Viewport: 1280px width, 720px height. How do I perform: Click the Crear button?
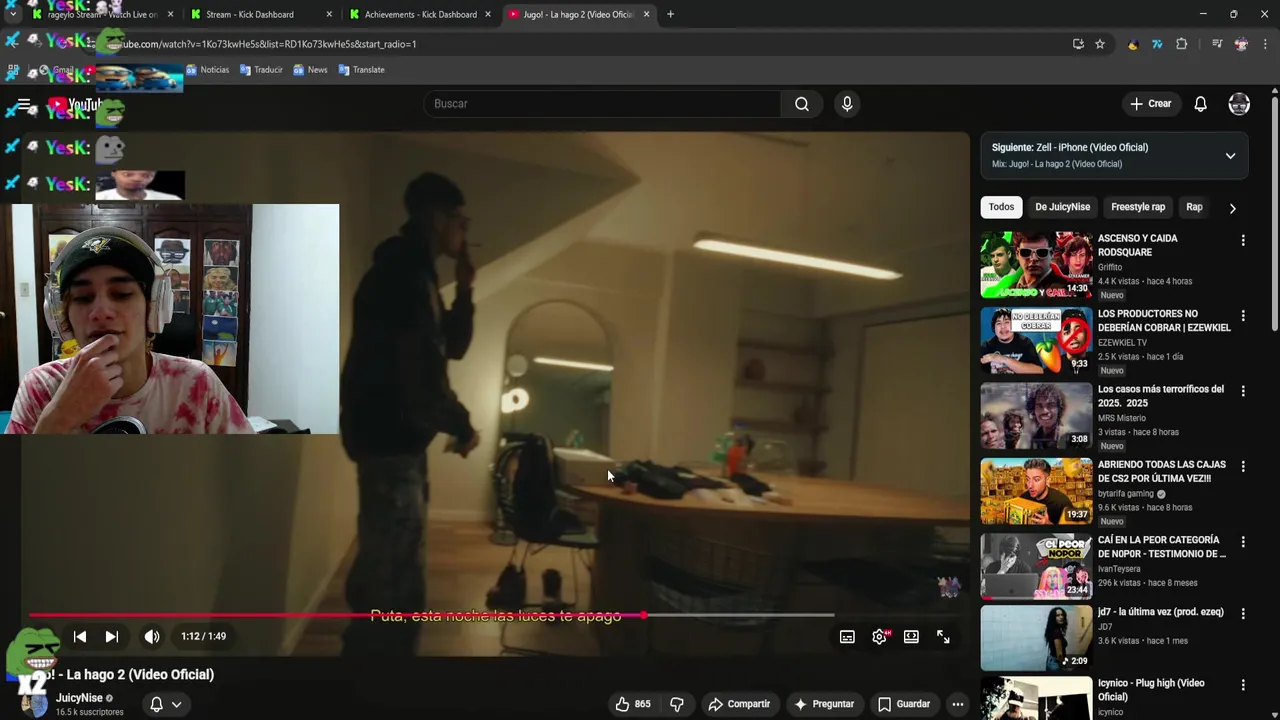click(1151, 104)
